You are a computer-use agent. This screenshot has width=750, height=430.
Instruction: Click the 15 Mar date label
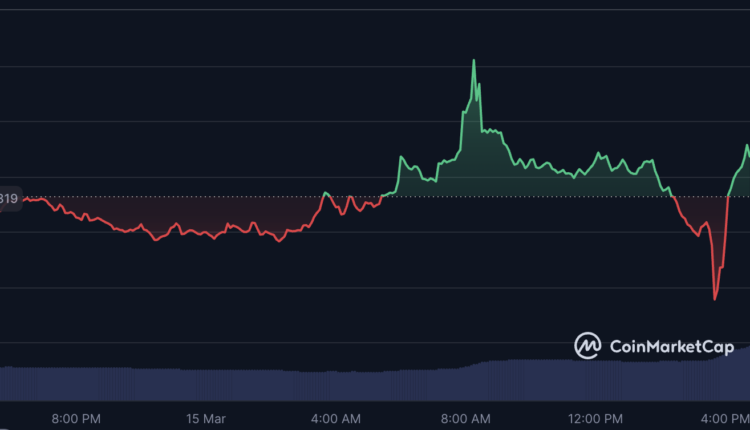pyautogui.click(x=206, y=417)
